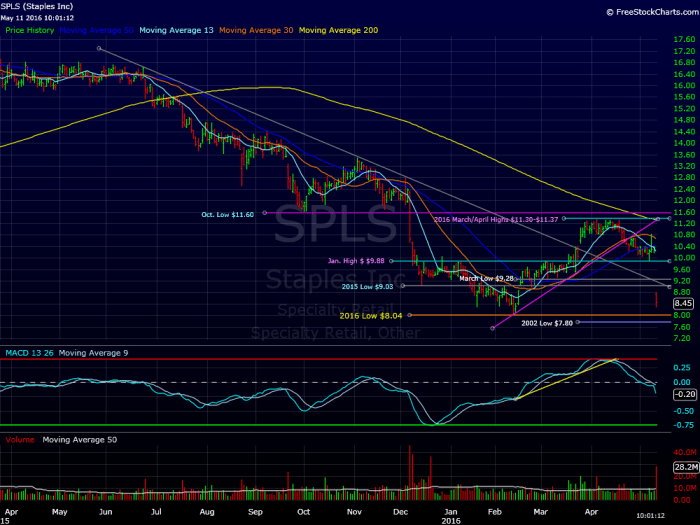
Task: Click the FreeStockCharts.com watermark link
Action: click(x=653, y=12)
